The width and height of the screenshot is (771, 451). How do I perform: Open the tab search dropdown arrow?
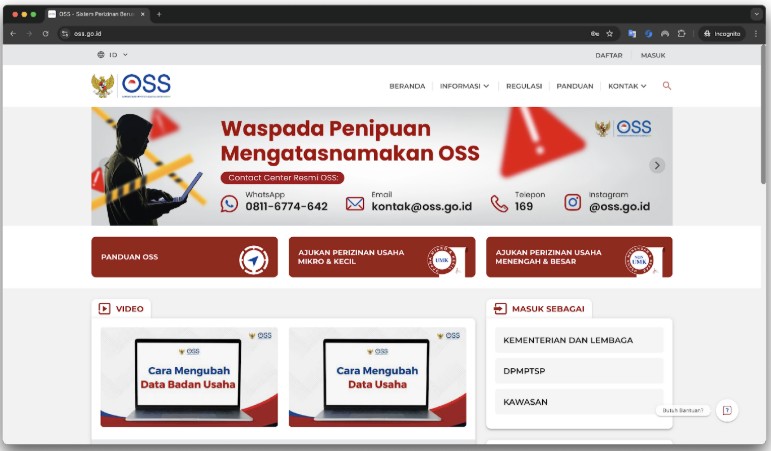tap(756, 14)
